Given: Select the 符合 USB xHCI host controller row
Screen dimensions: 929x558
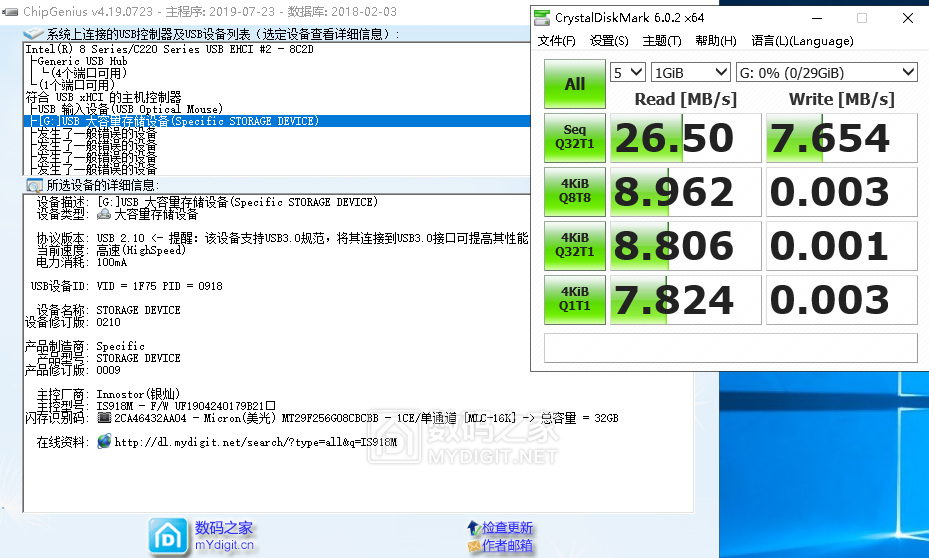Looking at the screenshot, I should (103, 97).
